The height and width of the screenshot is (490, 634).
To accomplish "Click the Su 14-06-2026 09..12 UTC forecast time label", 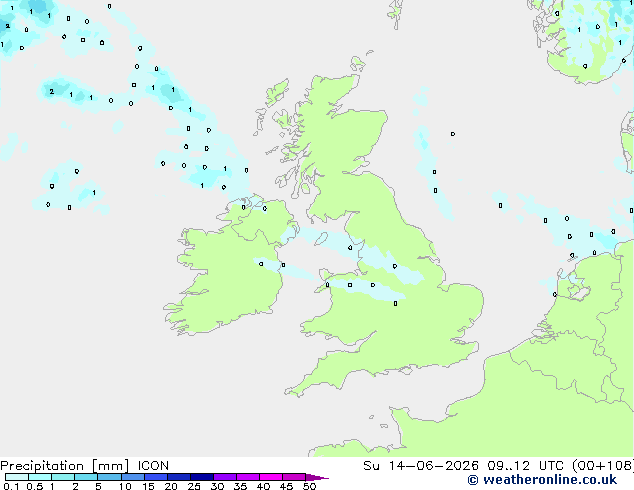I will coord(463,466).
